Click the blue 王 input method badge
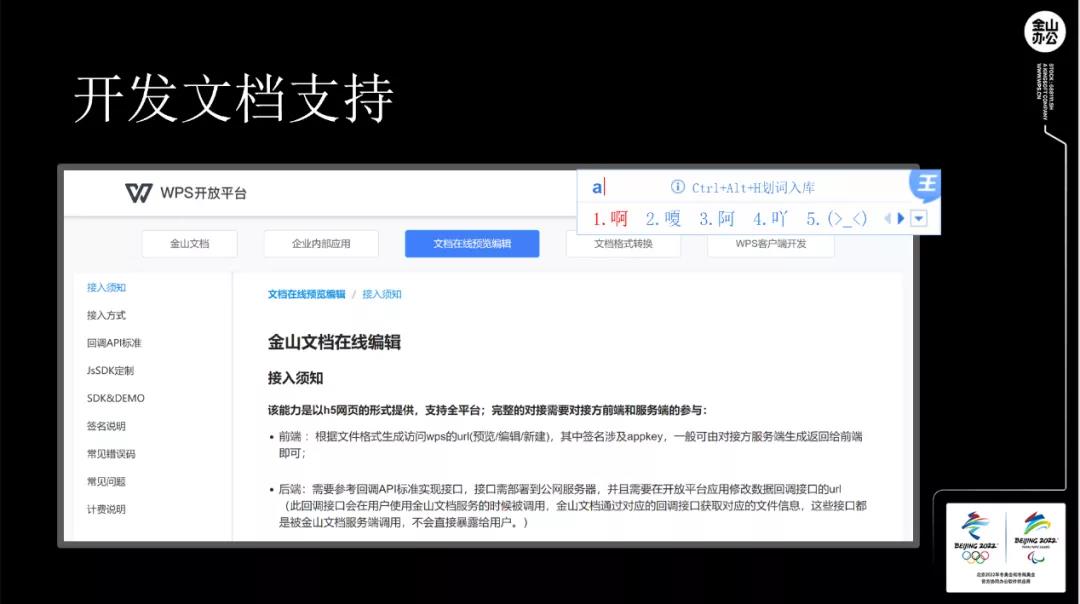 coord(926,184)
